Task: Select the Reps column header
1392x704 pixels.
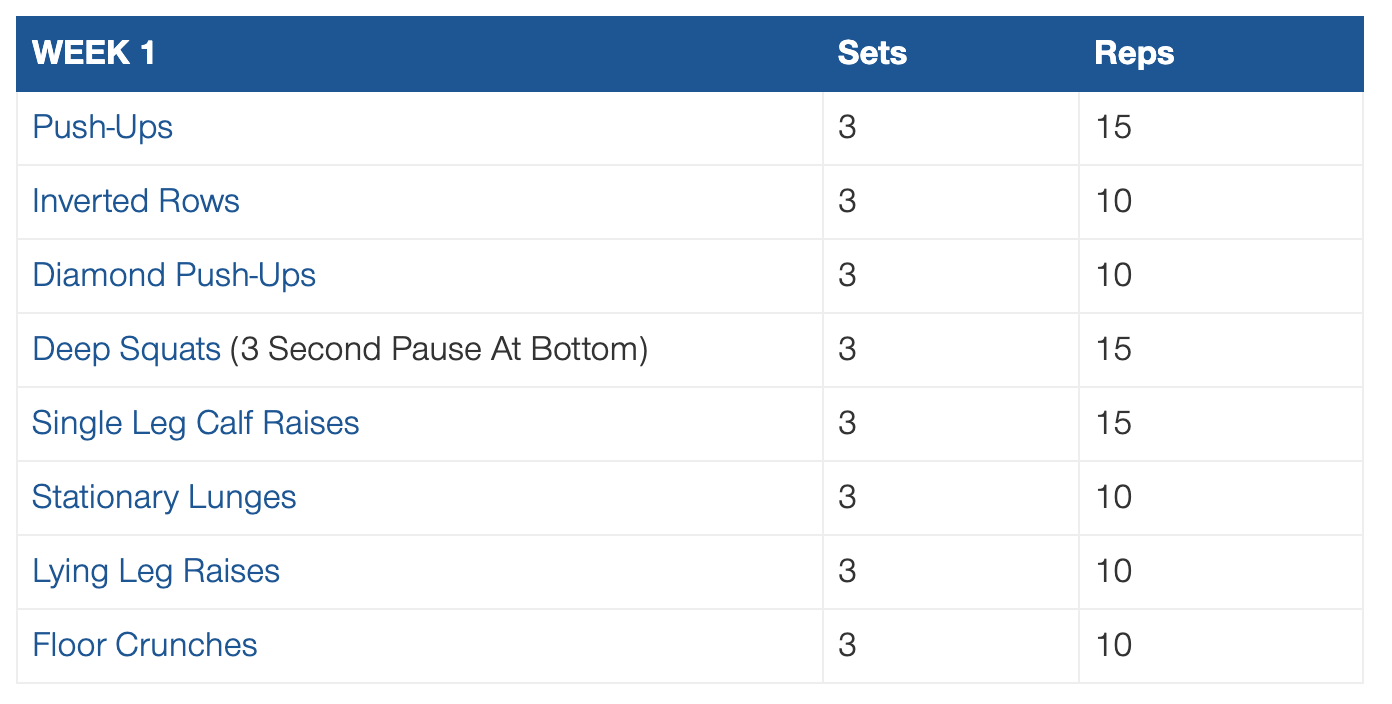Action: [1220, 54]
